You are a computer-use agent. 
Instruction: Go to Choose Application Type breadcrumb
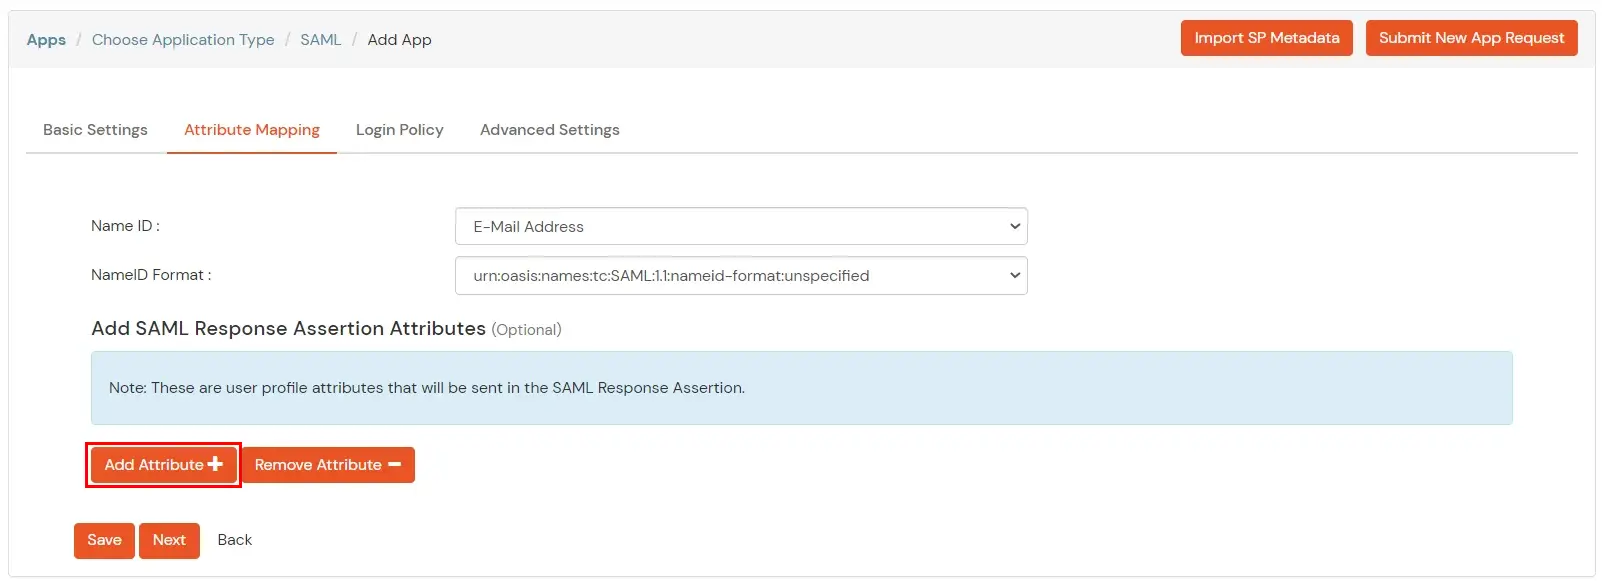click(183, 40)
